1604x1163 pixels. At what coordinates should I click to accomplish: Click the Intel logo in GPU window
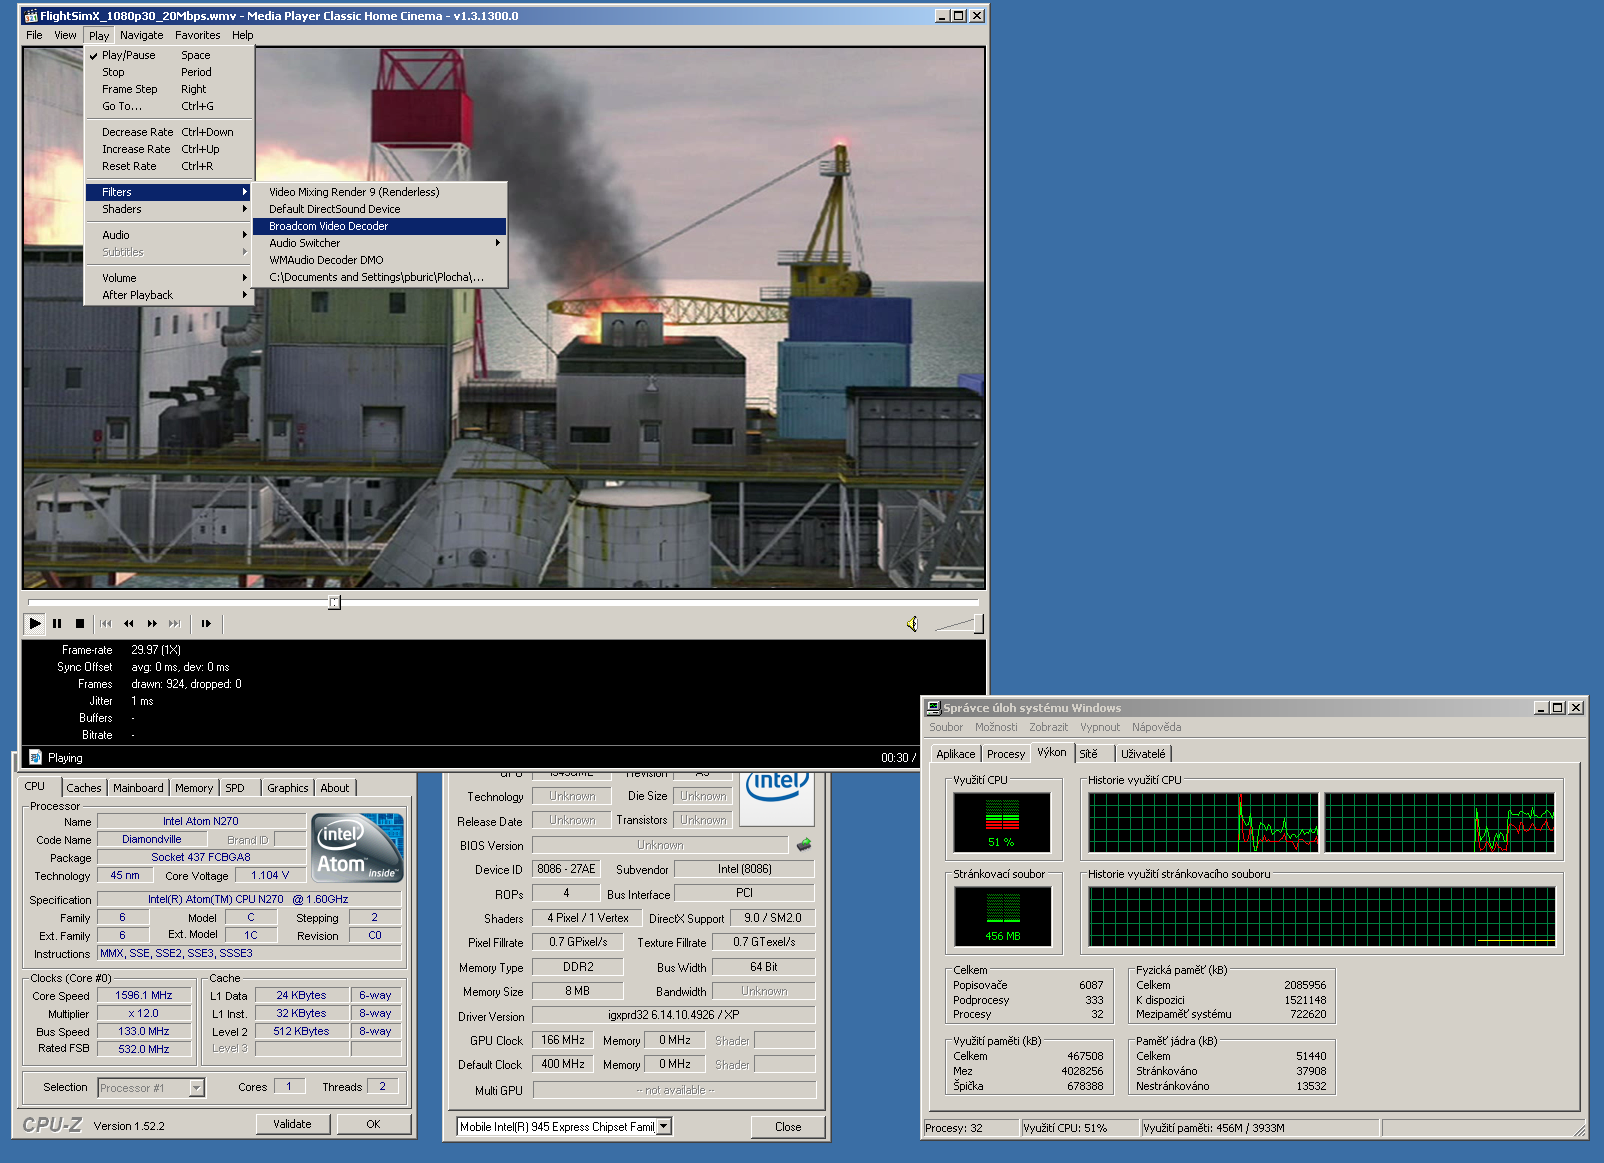coord(778,785)
